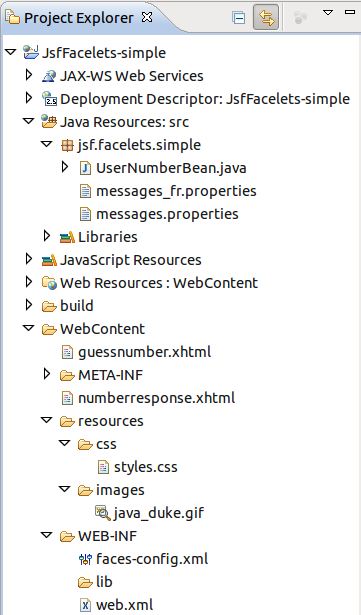Click the Deployment Descriptor icon

pyautogui.click(x=49, y=98)
